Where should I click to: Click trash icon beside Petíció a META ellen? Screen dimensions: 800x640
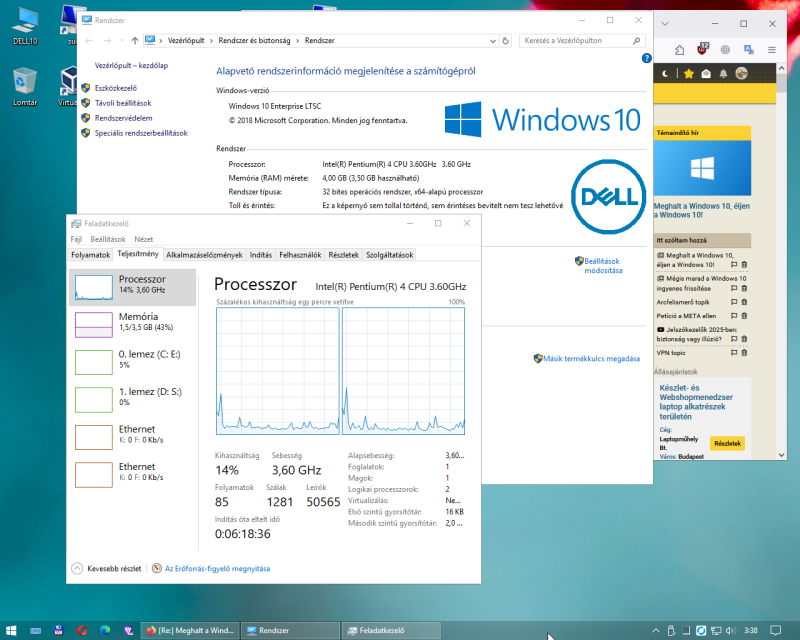pyautogui.click(x=744, y=316)
